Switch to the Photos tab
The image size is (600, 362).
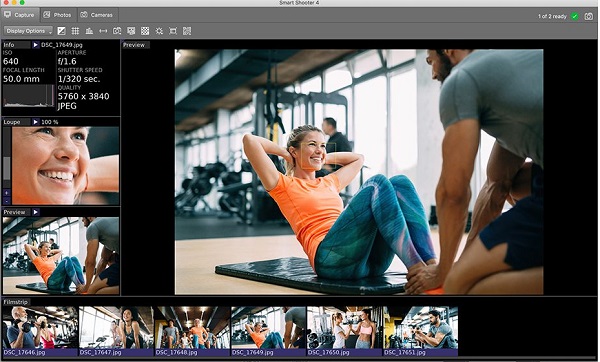pyautogui.click(x=58, y=15)
